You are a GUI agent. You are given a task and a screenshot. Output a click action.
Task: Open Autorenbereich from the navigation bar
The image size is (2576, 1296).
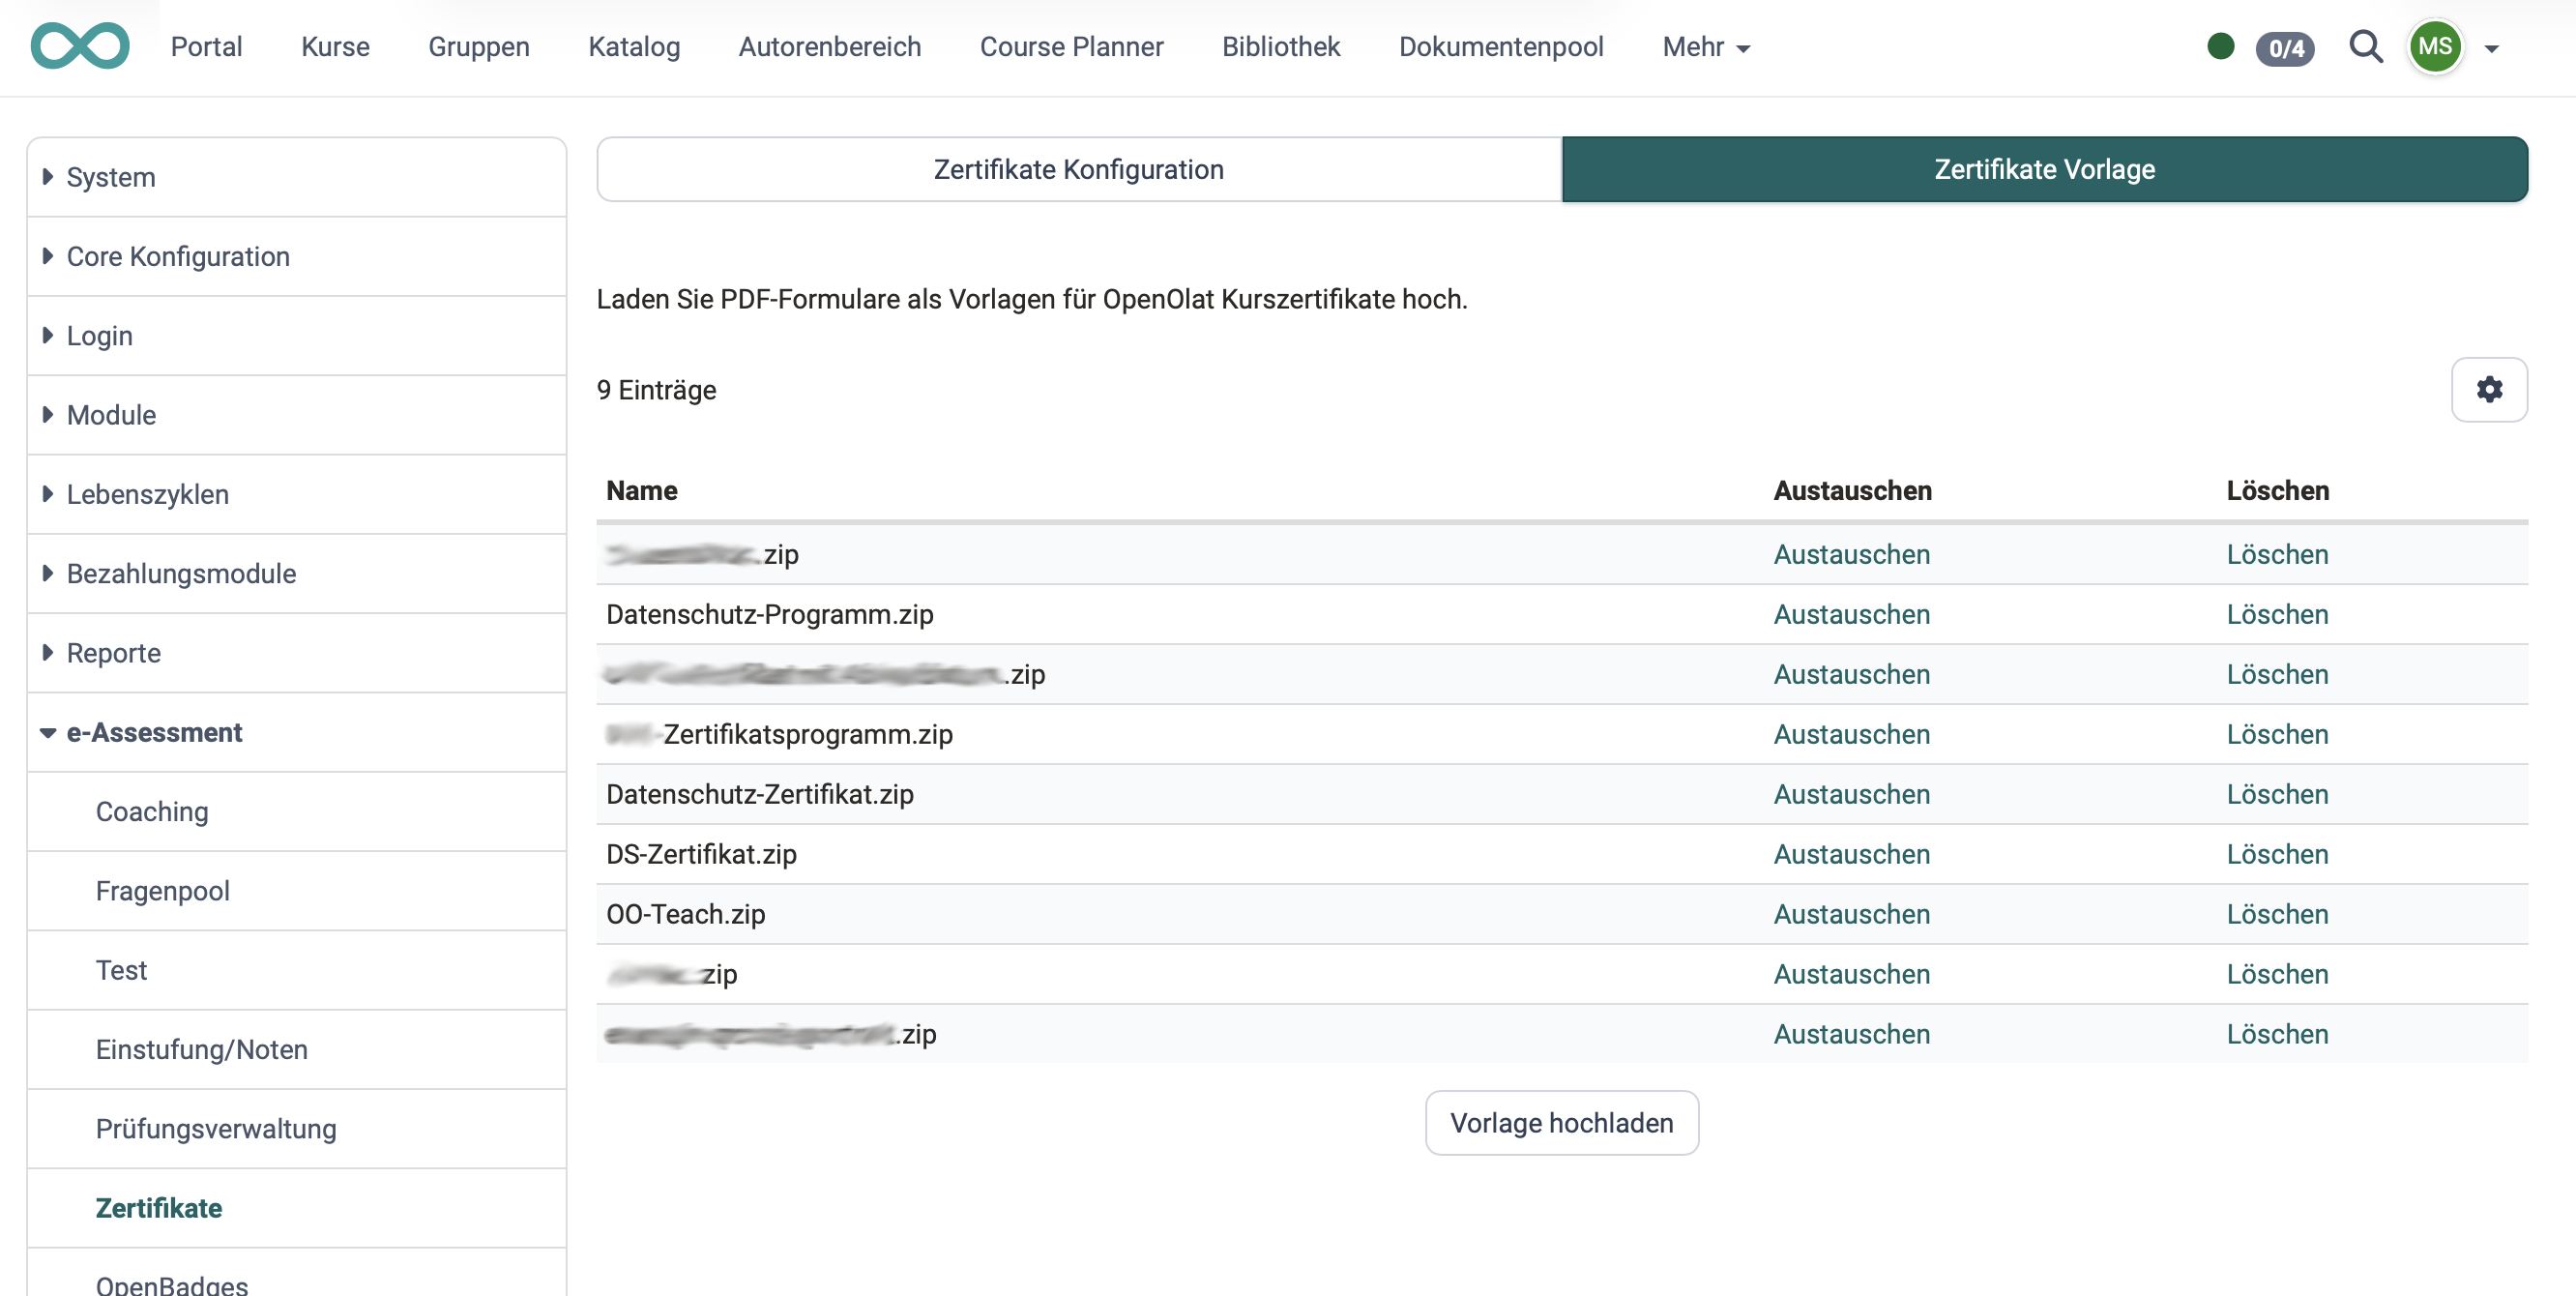(830, 47)
